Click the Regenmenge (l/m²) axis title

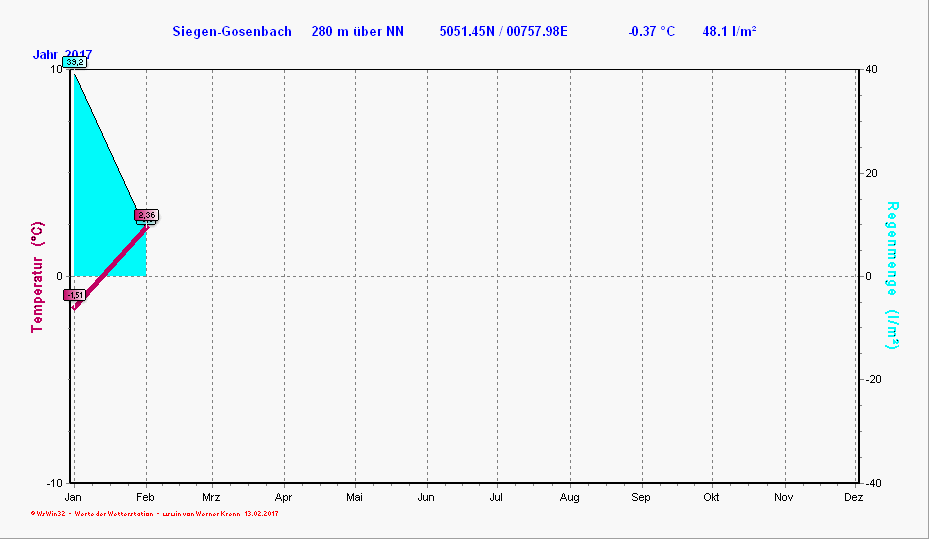click(892, 275)
